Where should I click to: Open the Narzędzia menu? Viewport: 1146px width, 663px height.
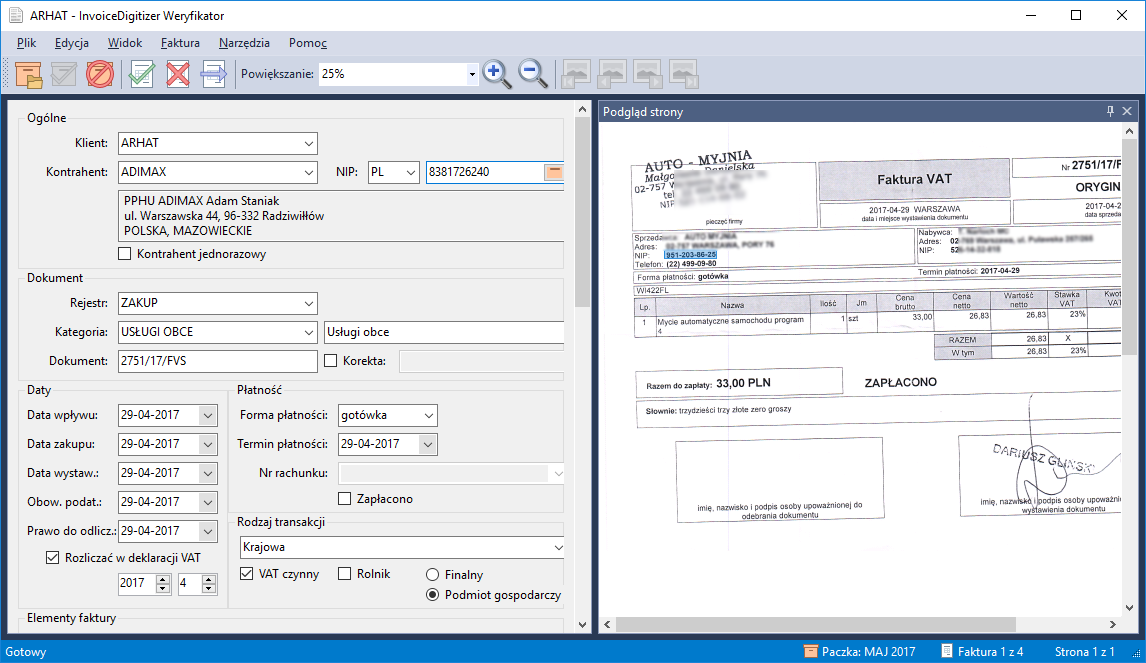click(244, 43)
